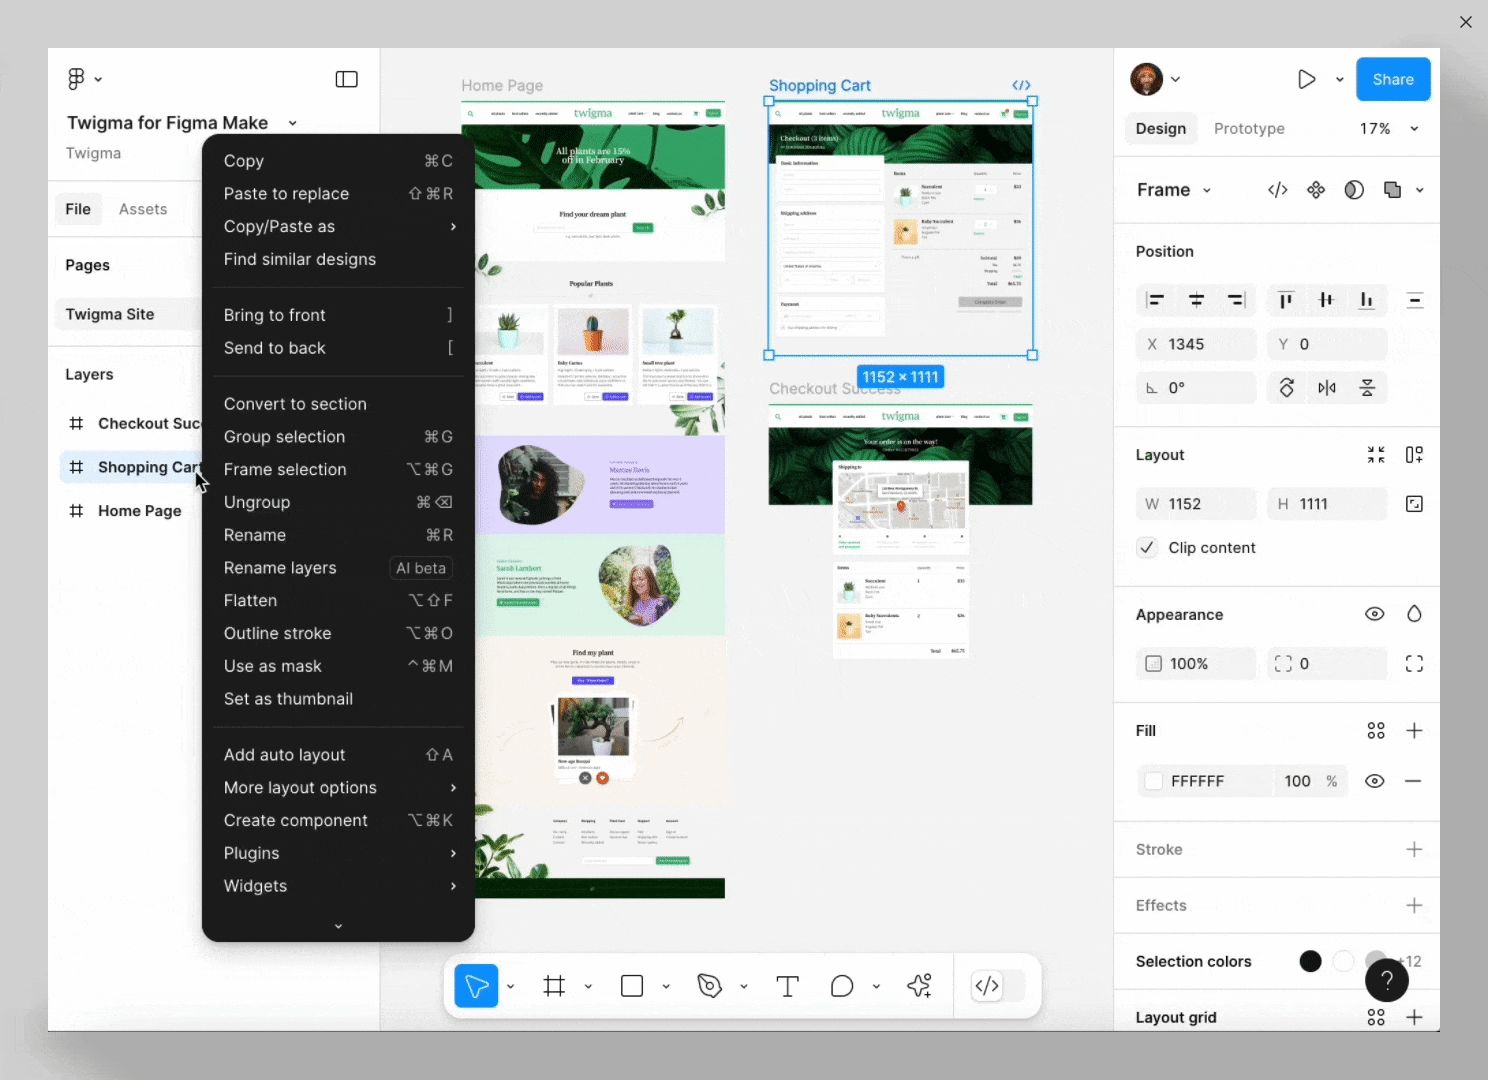Screen dimensions: 1488x1080
Task: Click the blue Share button
Action: click(1393, 79)
